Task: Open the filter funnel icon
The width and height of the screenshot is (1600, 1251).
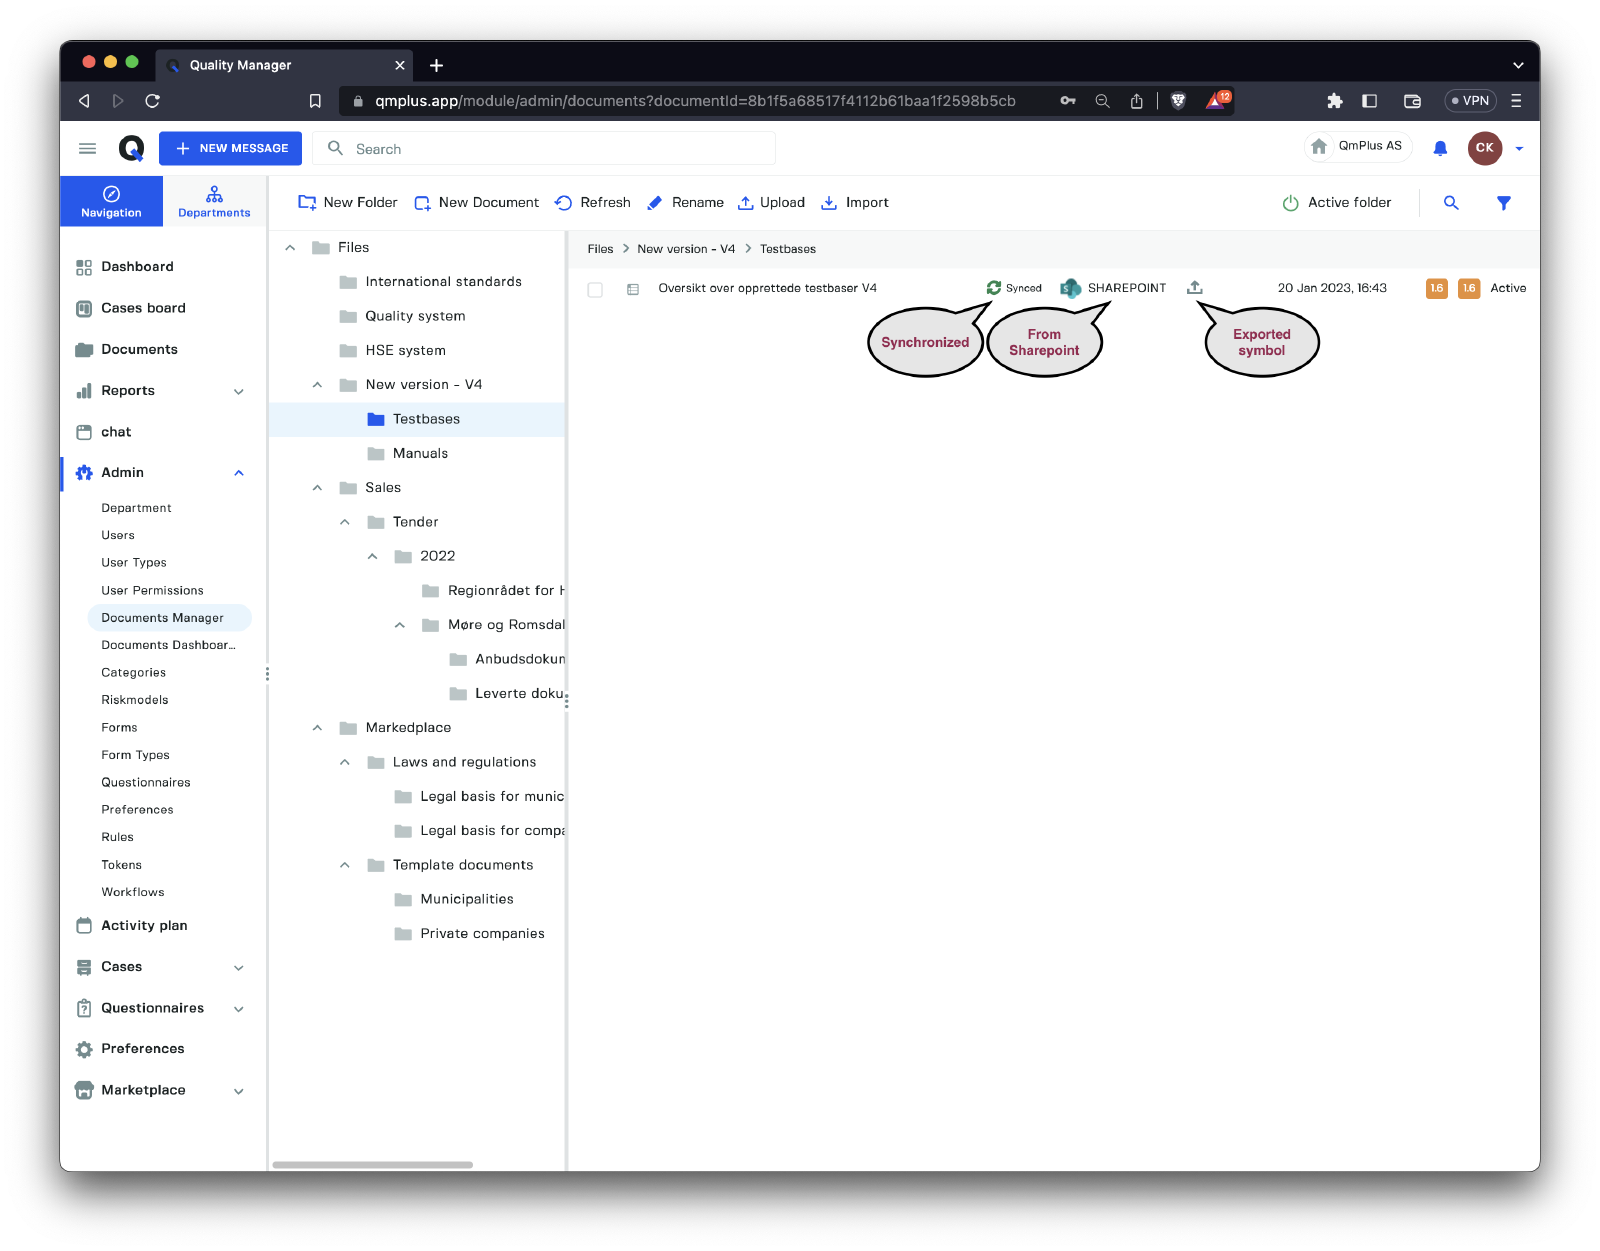Action: pos(1503,203)
